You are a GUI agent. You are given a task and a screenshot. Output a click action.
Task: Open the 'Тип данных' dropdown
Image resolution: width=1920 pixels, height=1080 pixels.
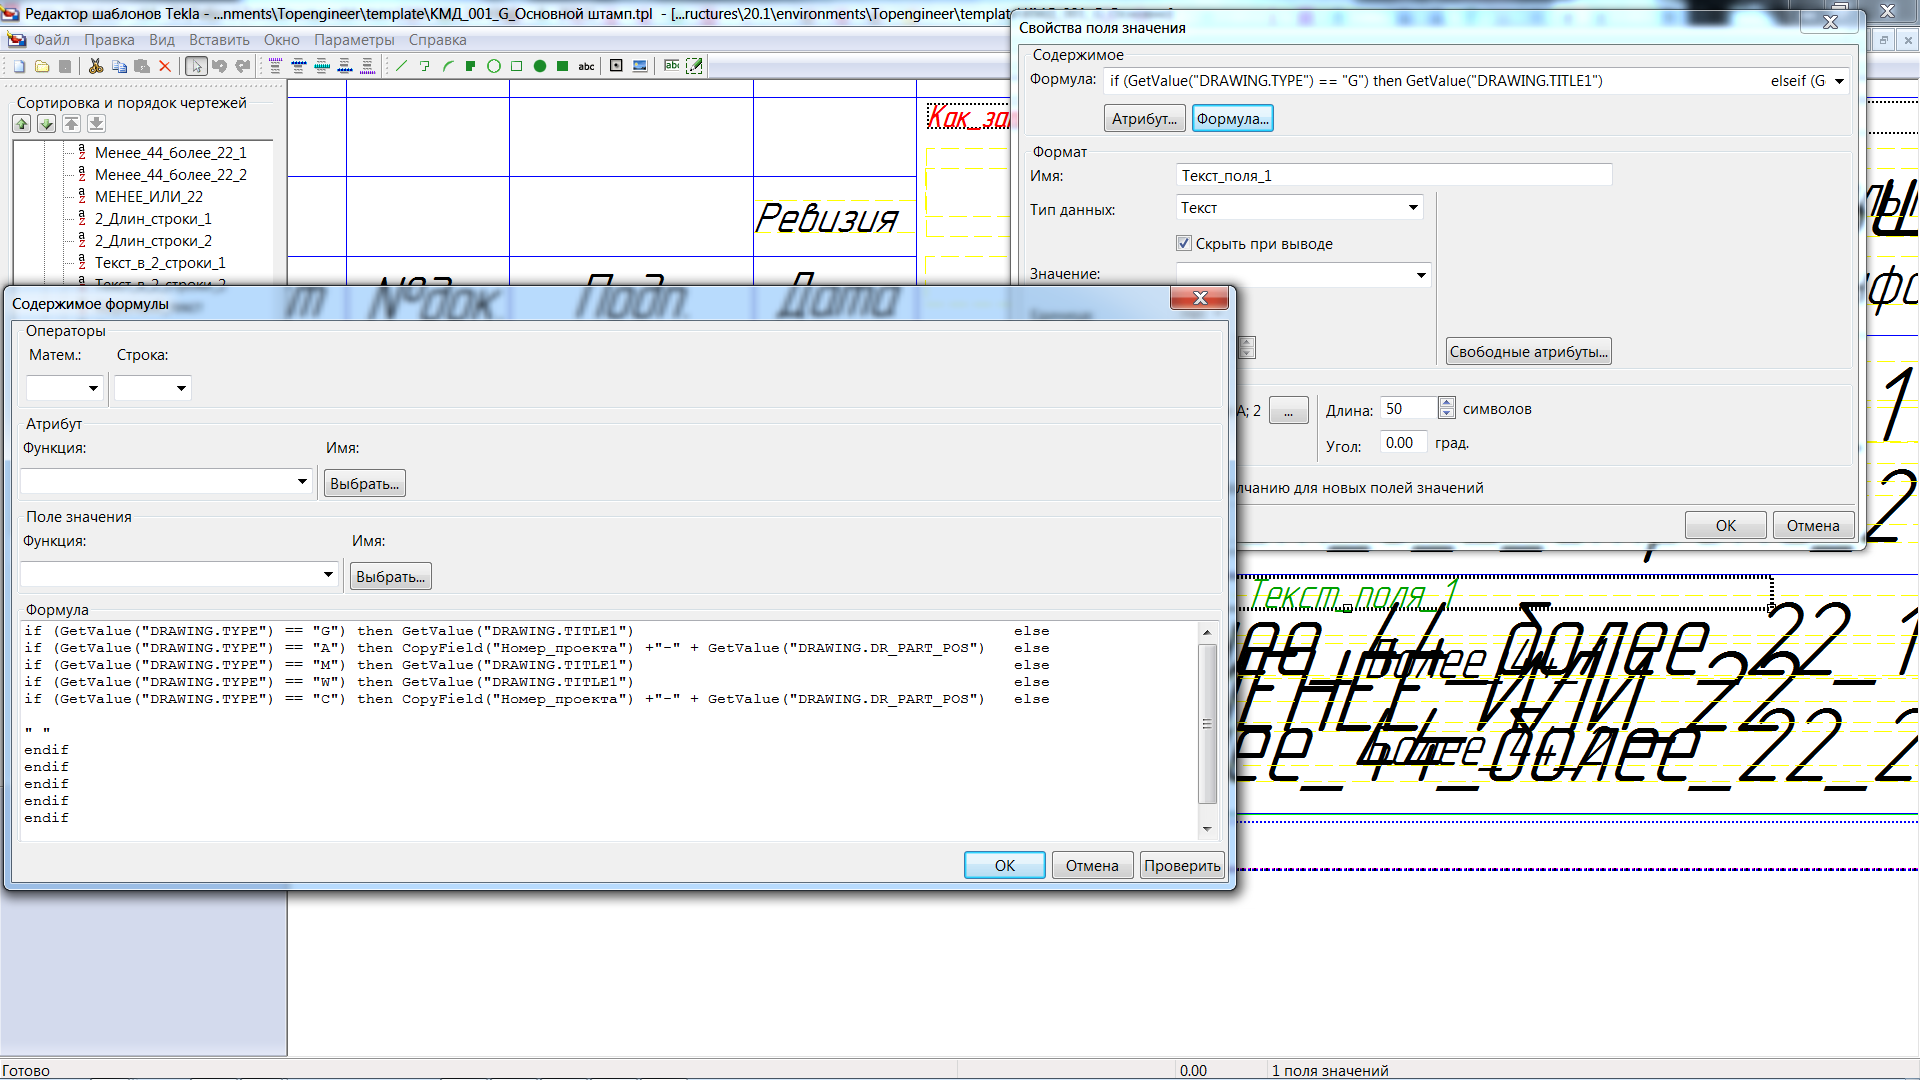1413,208
